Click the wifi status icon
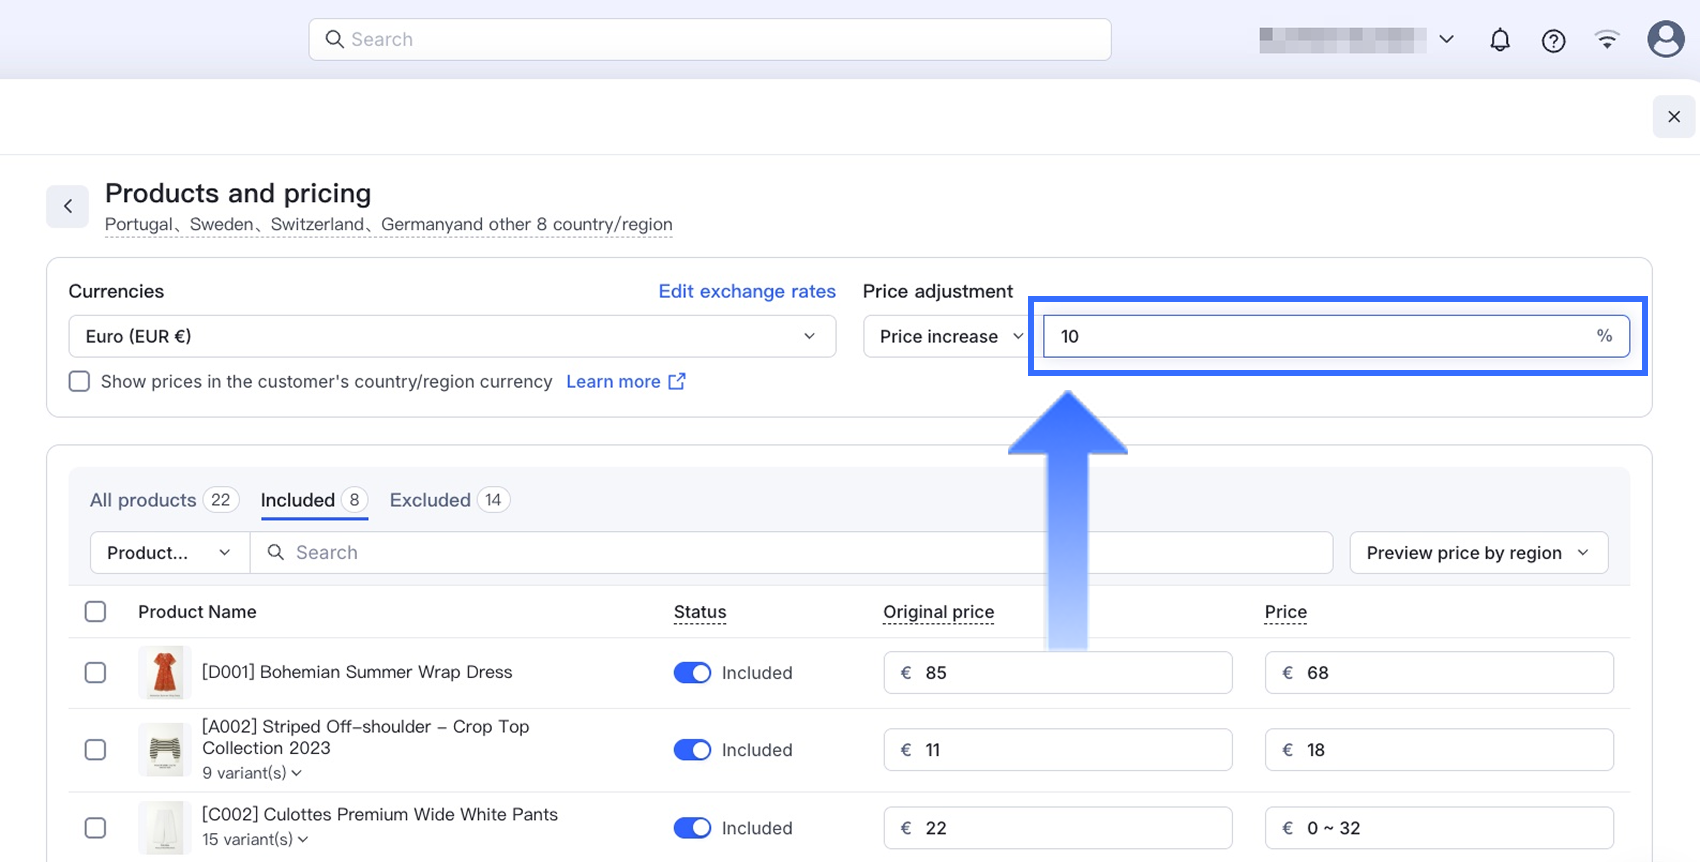The width and height of the screenshot is (1700, 862). (x=1607, y=40)
